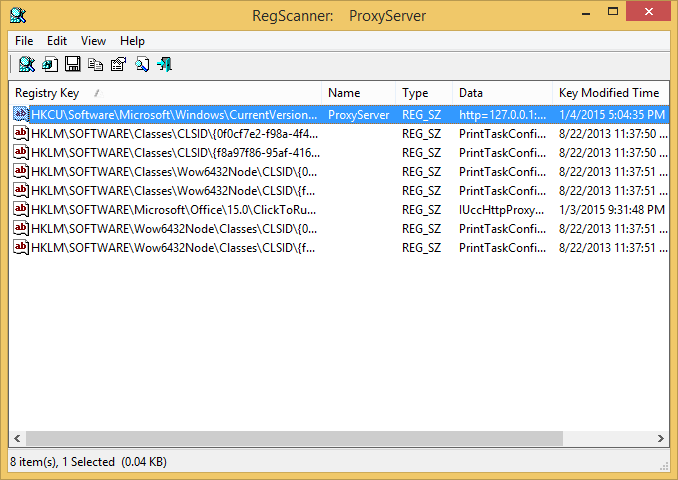678x480 pixels.
Task: Click 8/22/2013 11:37:50 time of 0f0cf7e2 row
Action: (613, 134)
